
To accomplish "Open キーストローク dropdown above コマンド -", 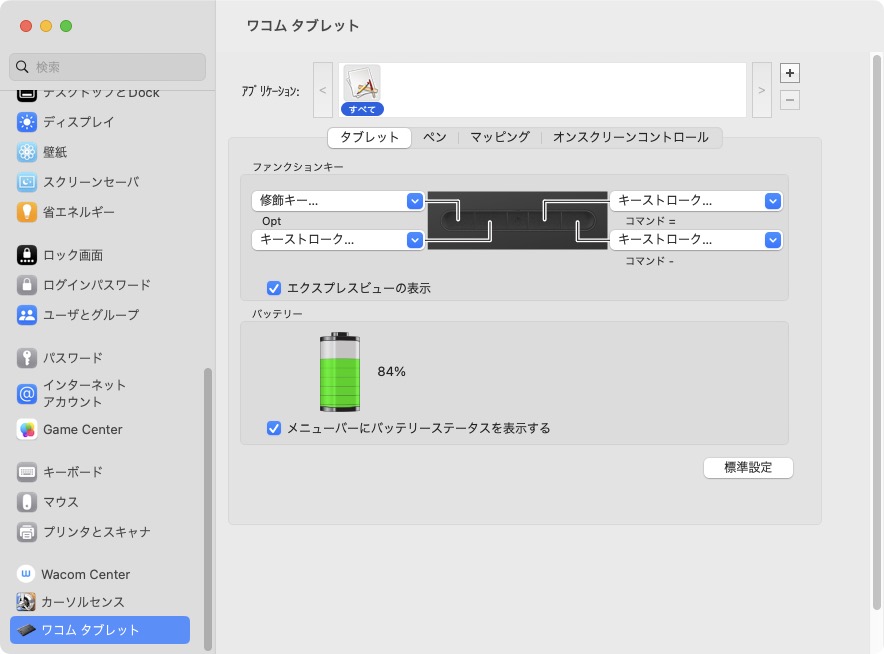I will (x=696, y=240).
